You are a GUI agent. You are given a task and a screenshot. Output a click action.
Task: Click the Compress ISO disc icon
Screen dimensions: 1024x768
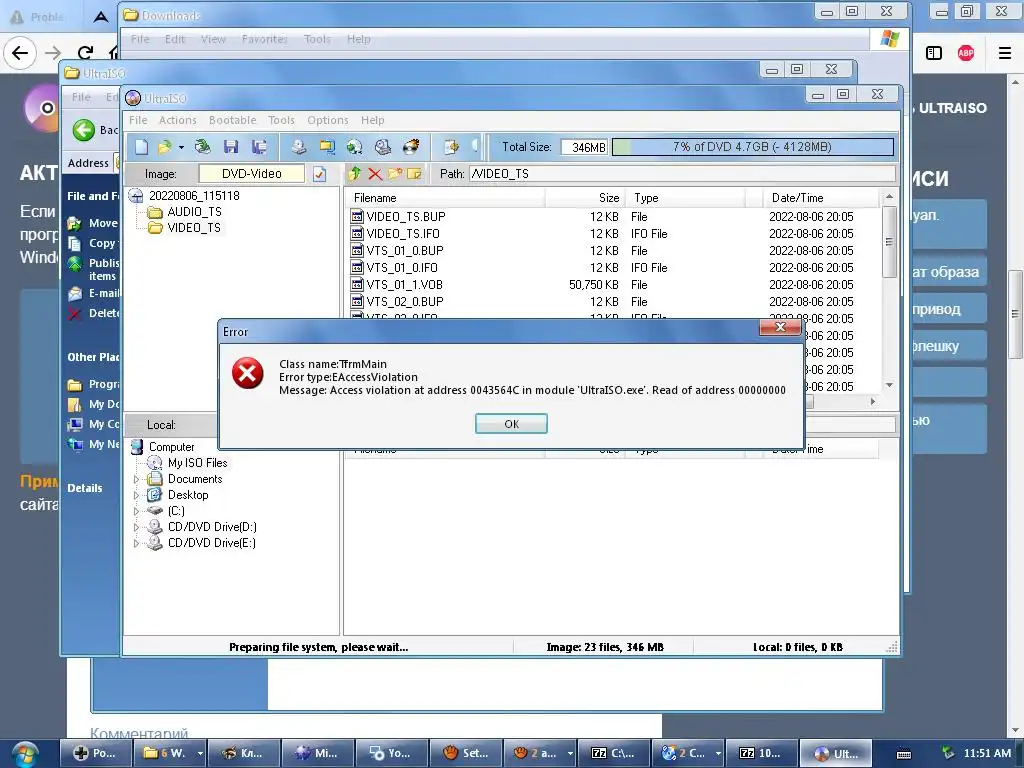355,147
